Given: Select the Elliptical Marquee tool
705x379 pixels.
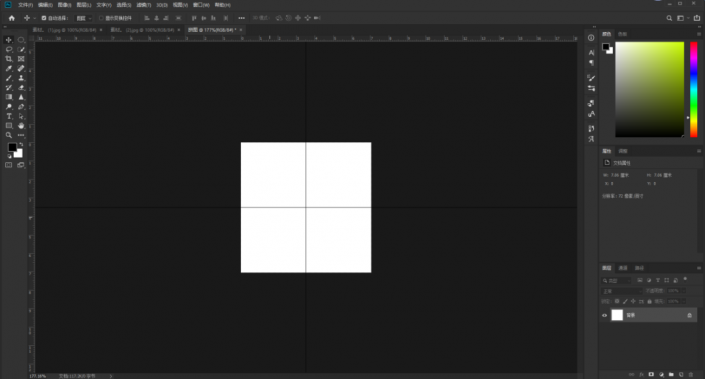Looking at the screenshot, I should tap(21, 40).
